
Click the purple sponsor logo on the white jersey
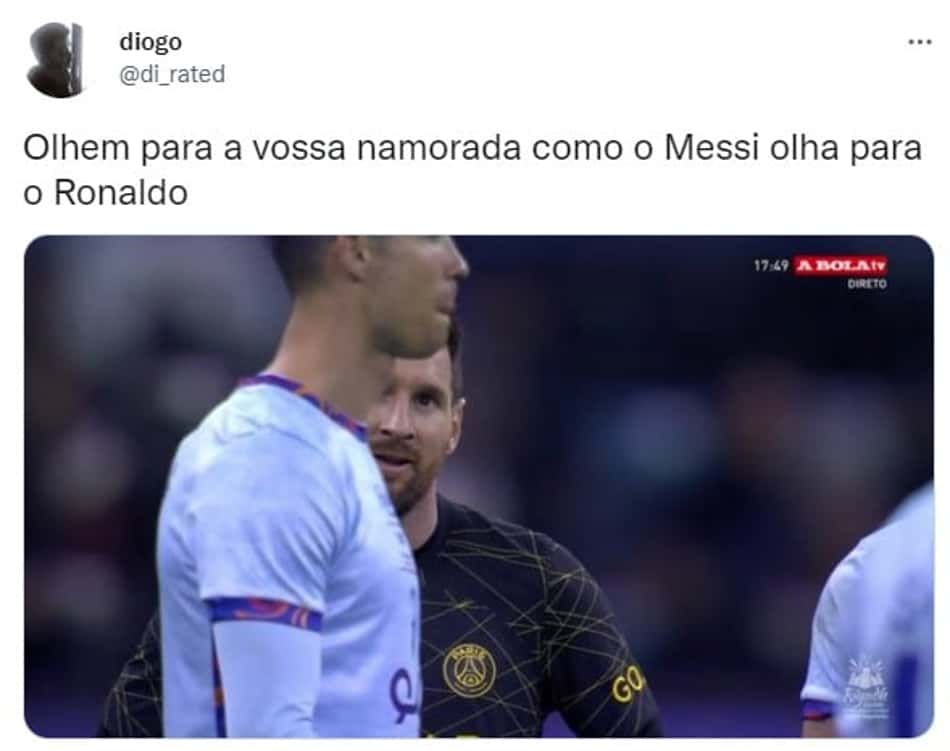click(404, 693)
